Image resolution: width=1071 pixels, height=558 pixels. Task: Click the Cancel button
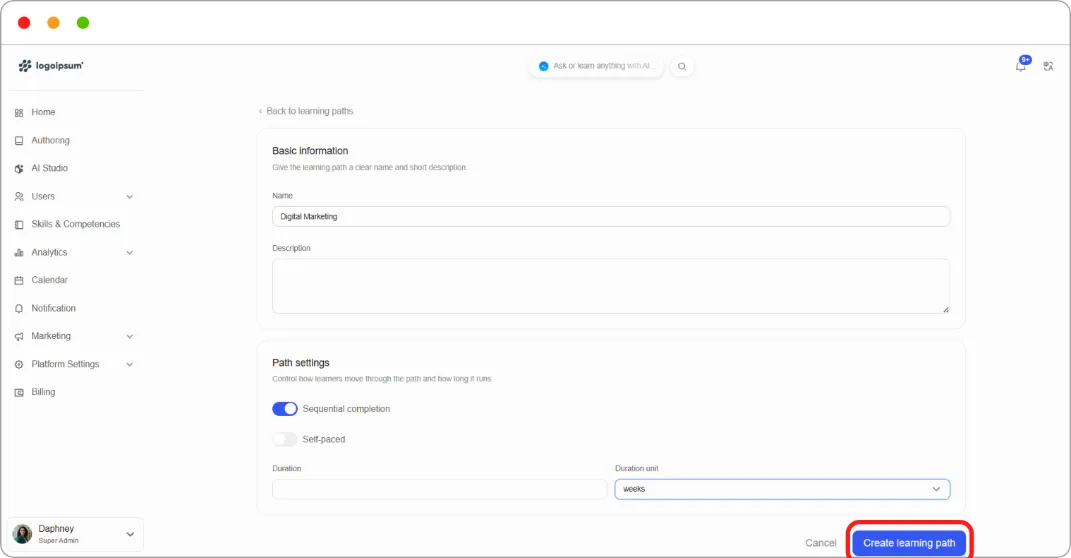pos(820,543)
